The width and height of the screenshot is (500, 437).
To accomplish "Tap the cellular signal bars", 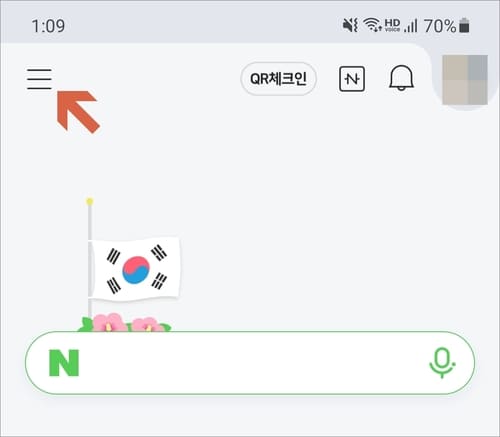I will click(411, 25).
